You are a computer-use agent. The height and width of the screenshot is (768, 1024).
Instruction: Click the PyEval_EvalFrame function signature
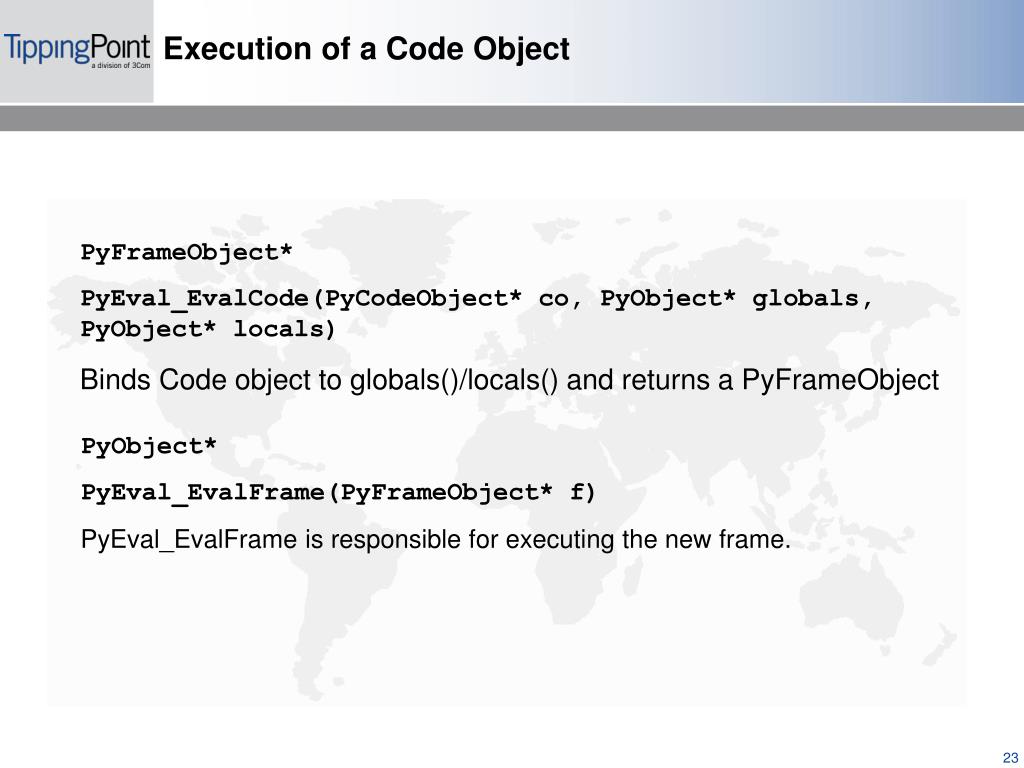click(338, 492)
